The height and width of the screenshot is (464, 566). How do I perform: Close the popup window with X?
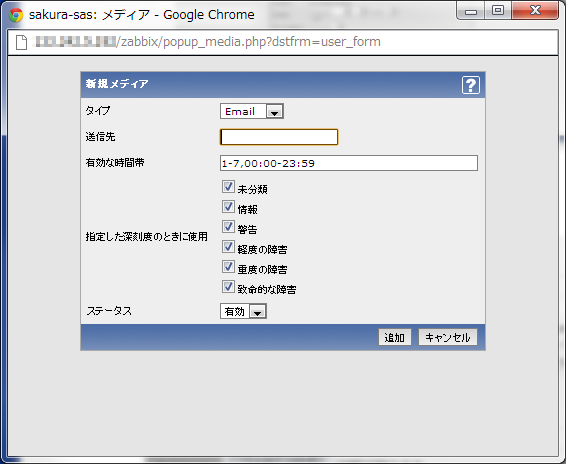pos(535,10)
